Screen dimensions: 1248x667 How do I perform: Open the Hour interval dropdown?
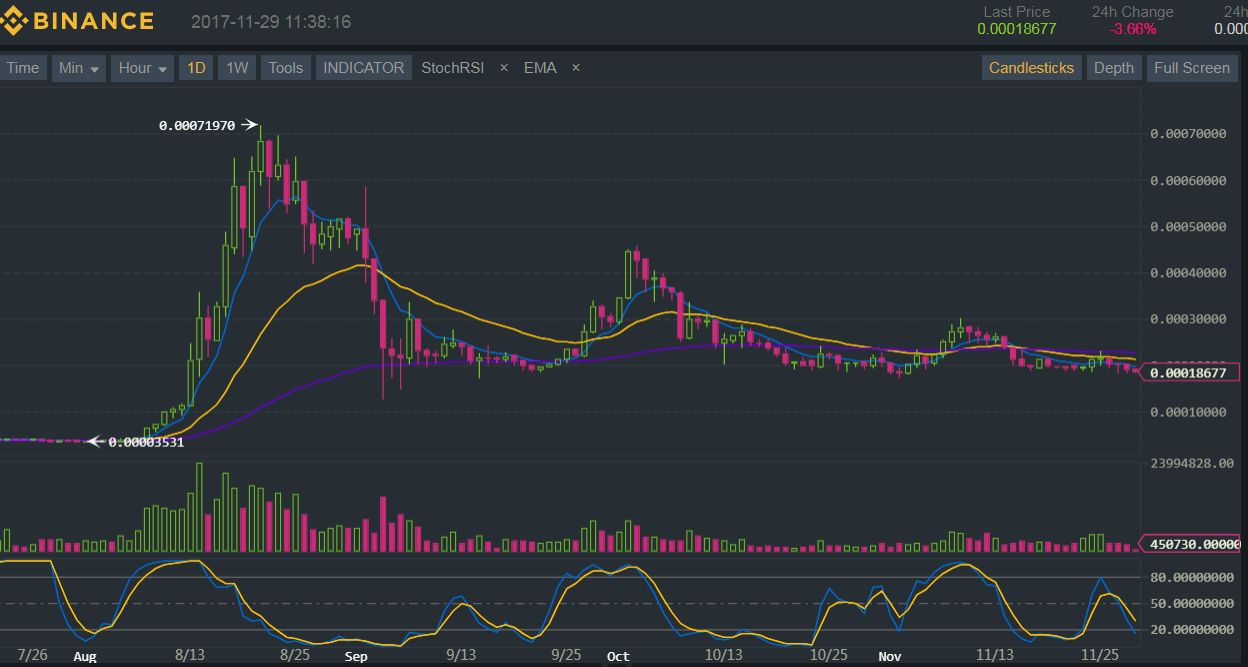(143, 68)
